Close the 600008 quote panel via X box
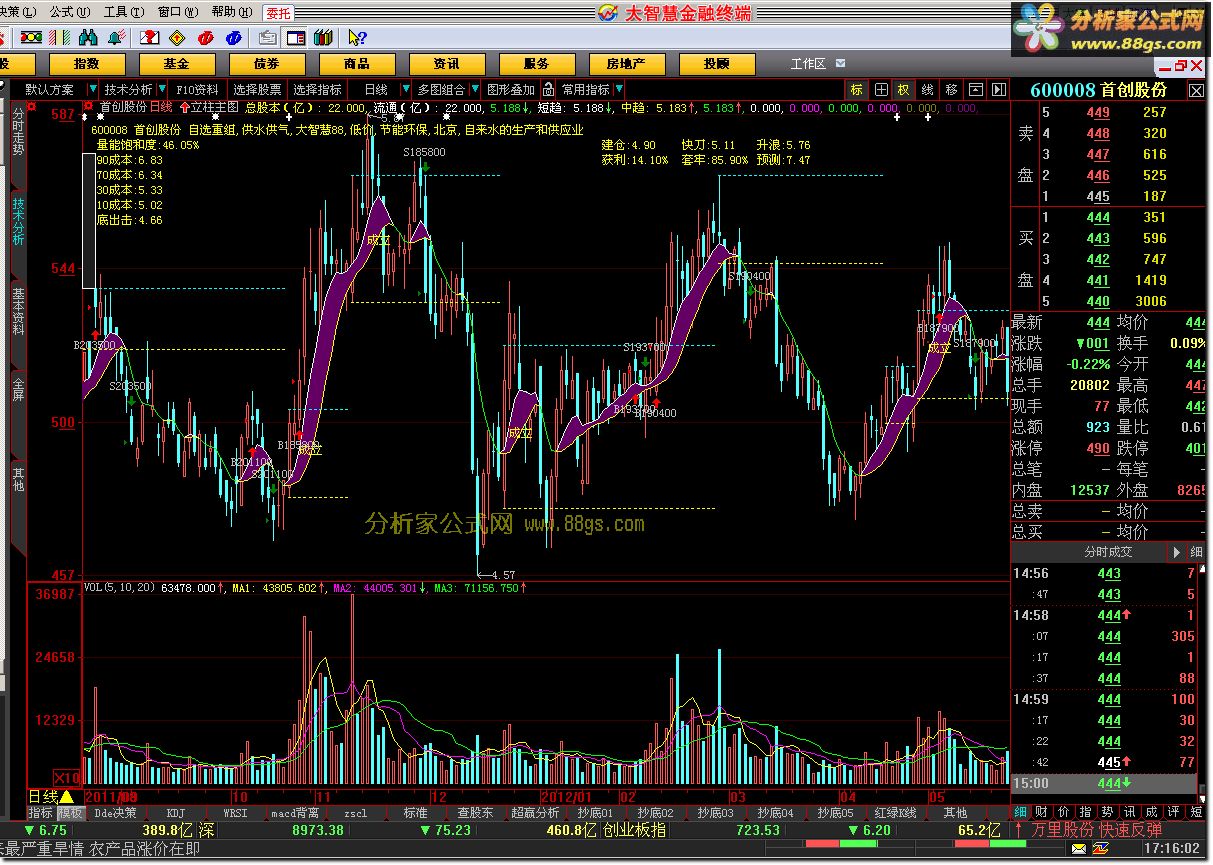This screenshot has width=1213, height=865. (1196, 90)
